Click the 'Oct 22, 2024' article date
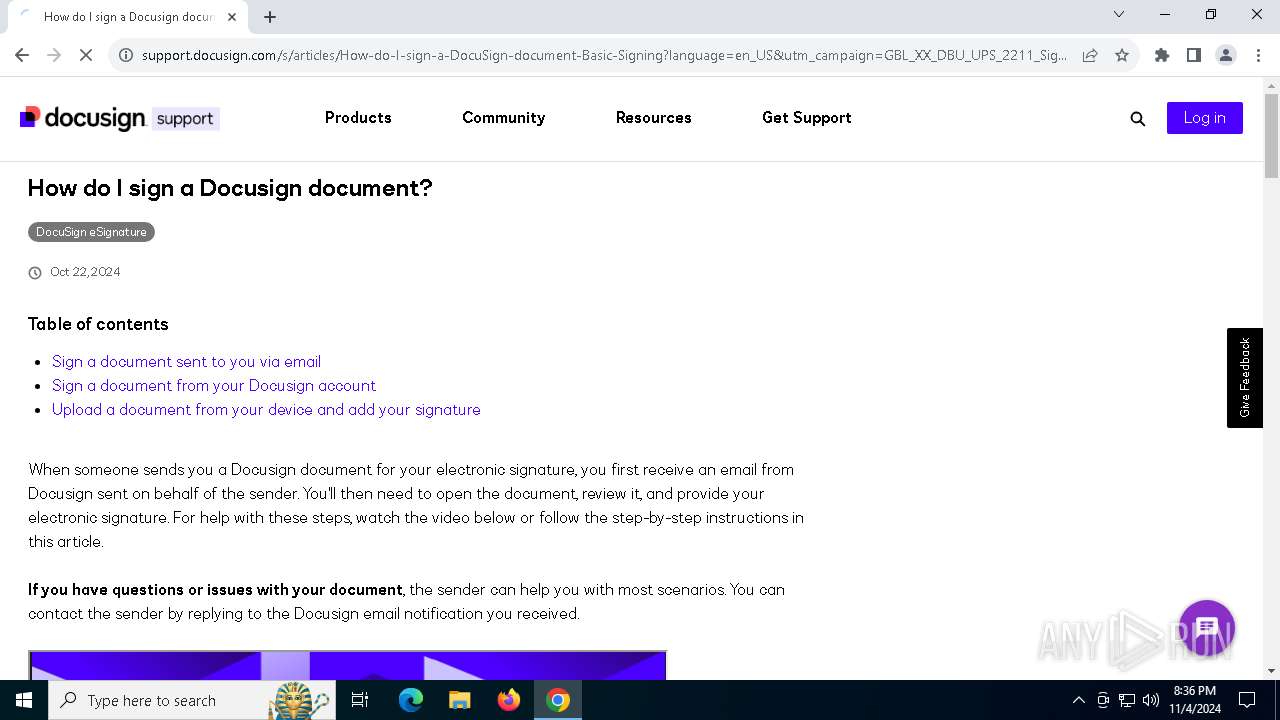This screenshot has height=720, width=1280. (85, 272)
